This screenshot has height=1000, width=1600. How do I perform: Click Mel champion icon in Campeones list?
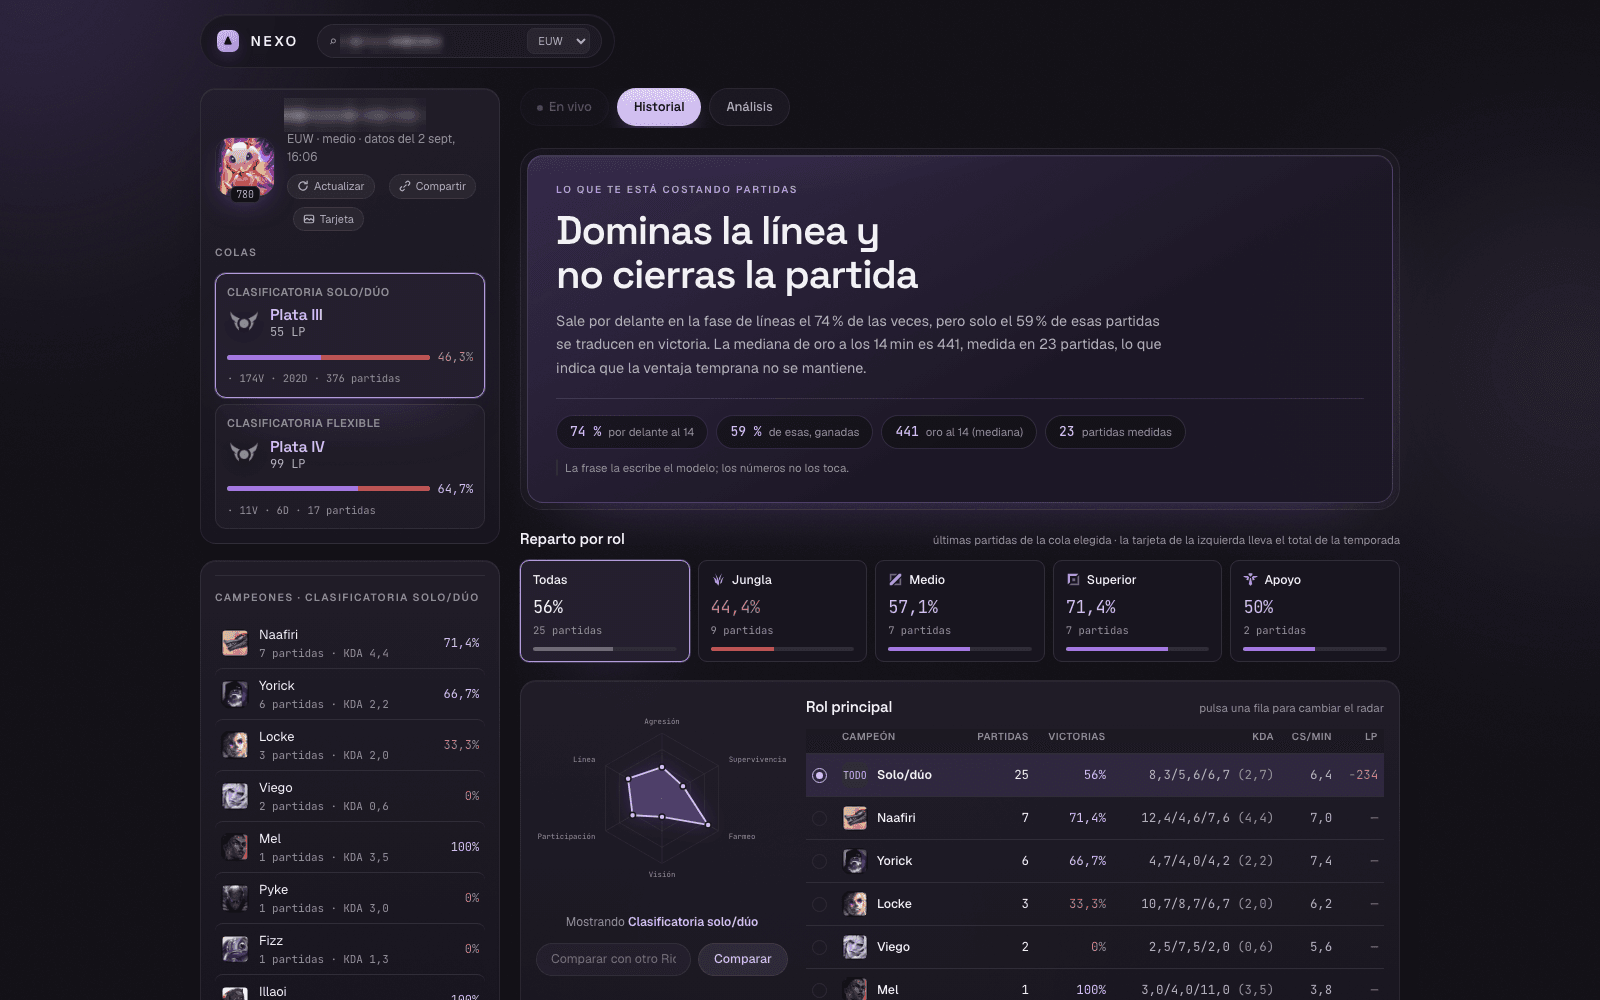(235, 847)
